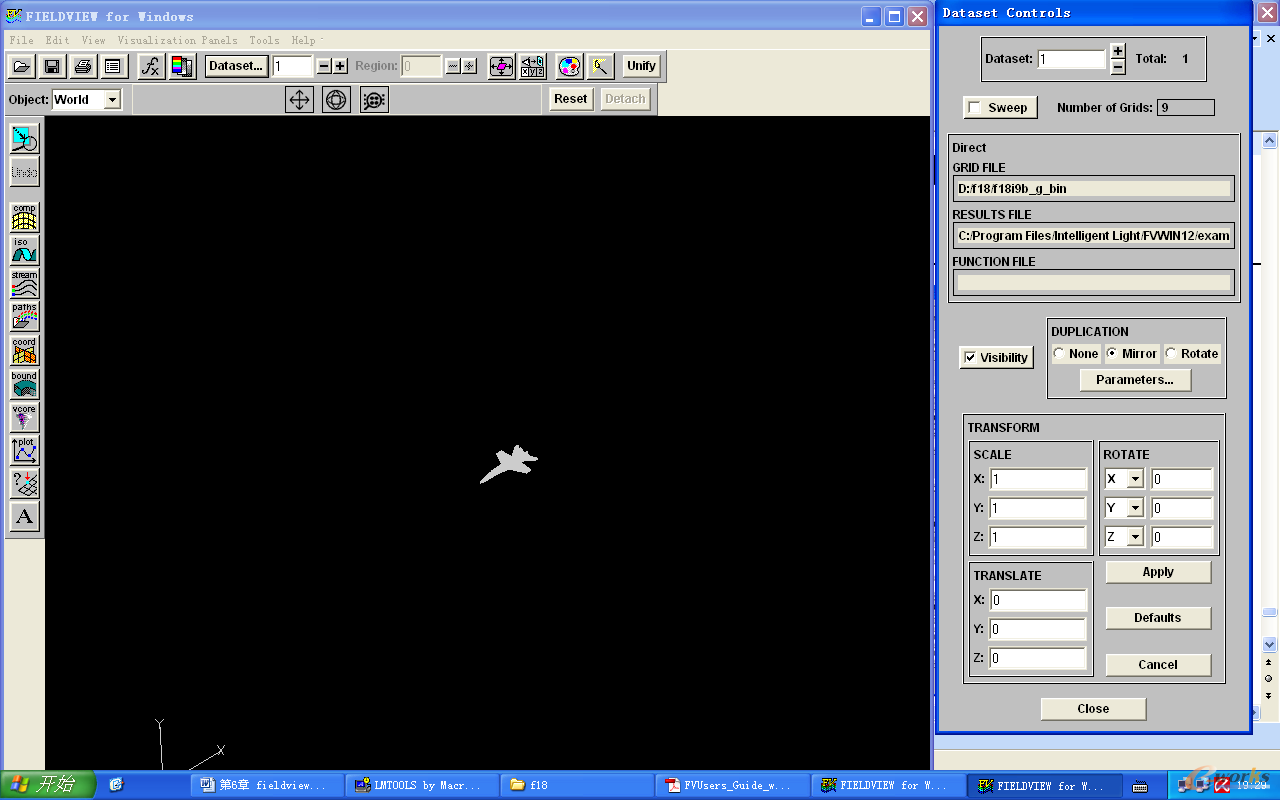Open the text annotation (A) tool
This screenshot has height=800, width=1280.
[25, 517]
